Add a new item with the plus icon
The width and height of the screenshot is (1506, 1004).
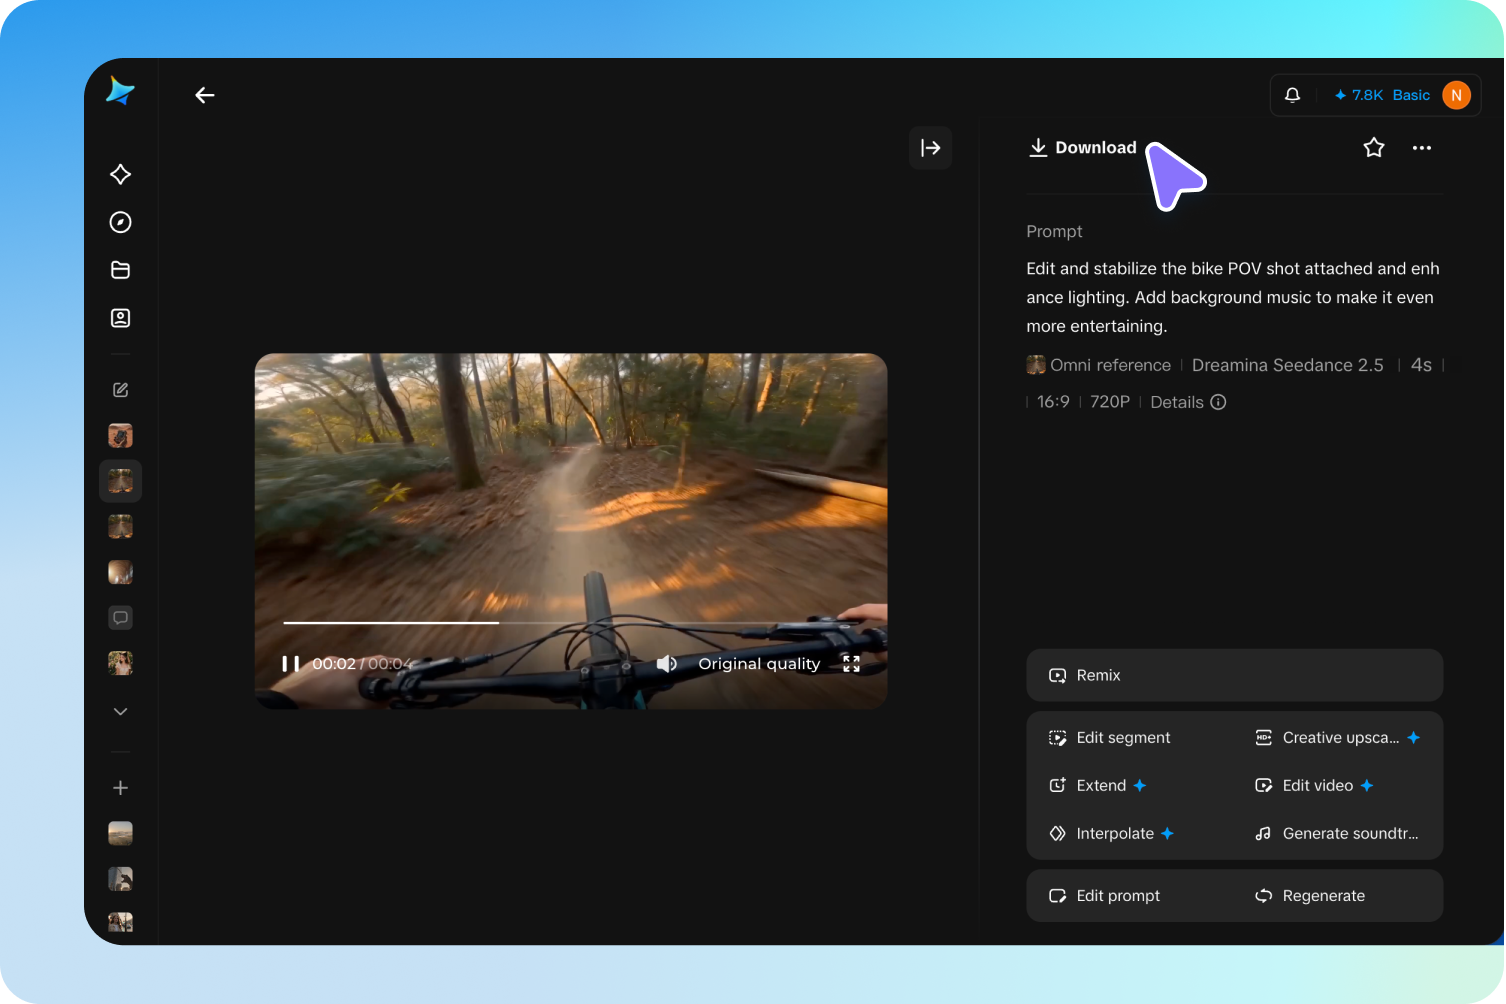click(121, 788)
